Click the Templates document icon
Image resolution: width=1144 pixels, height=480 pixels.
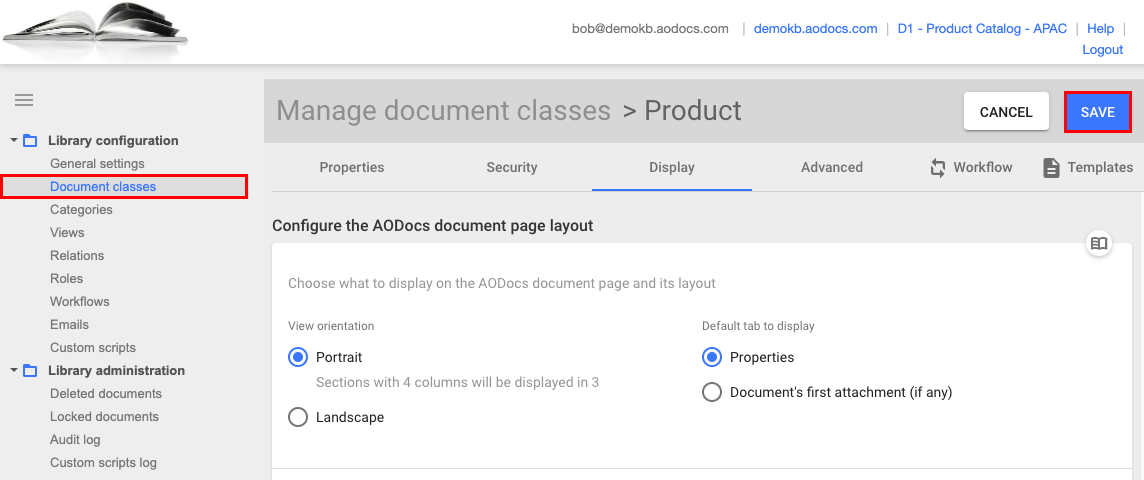pos(1051,168)
